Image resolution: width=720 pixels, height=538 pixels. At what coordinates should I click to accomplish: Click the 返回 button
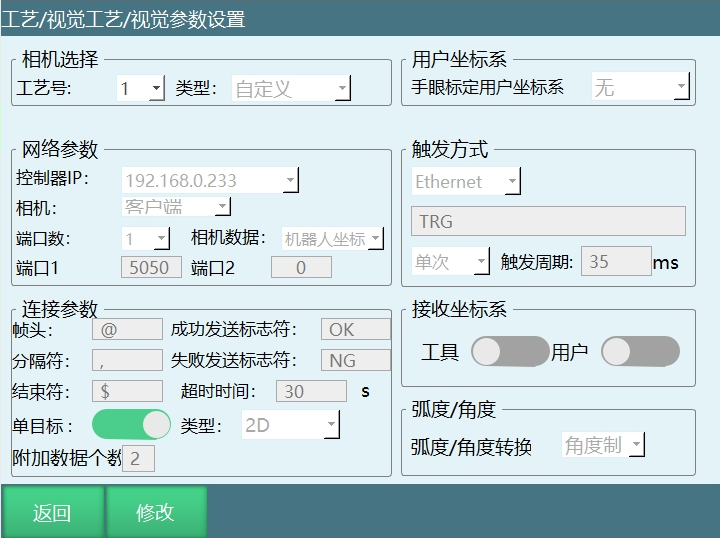[x=52, y=513]
